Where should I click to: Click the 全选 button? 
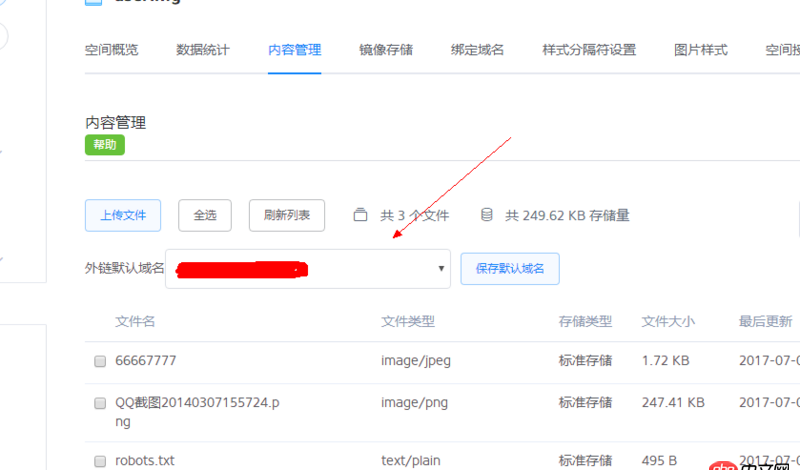[205, 215]
